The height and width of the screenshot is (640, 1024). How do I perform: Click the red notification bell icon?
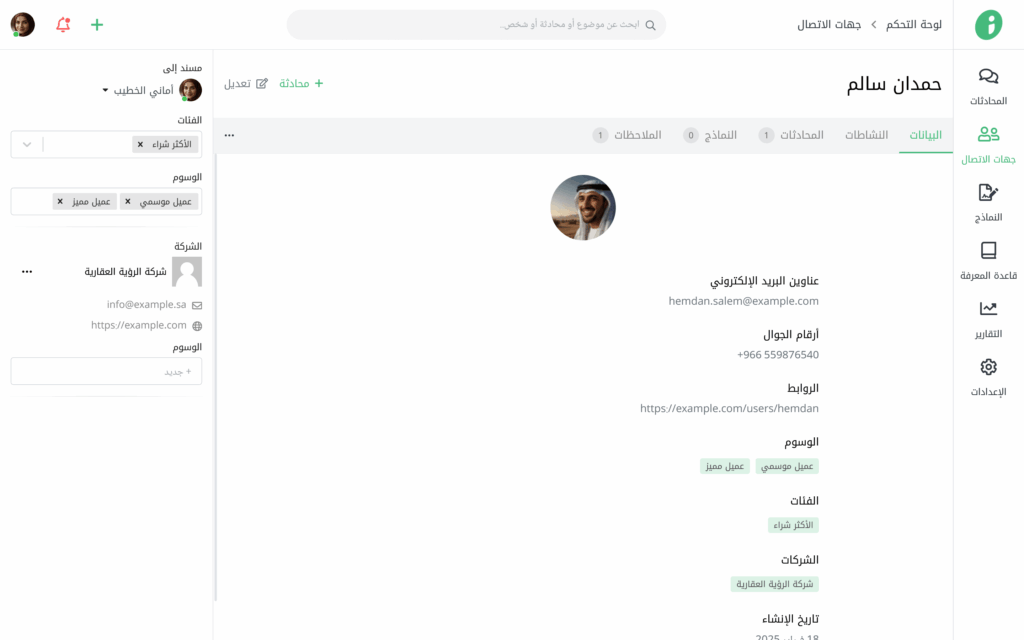click(x=63, y=25)
